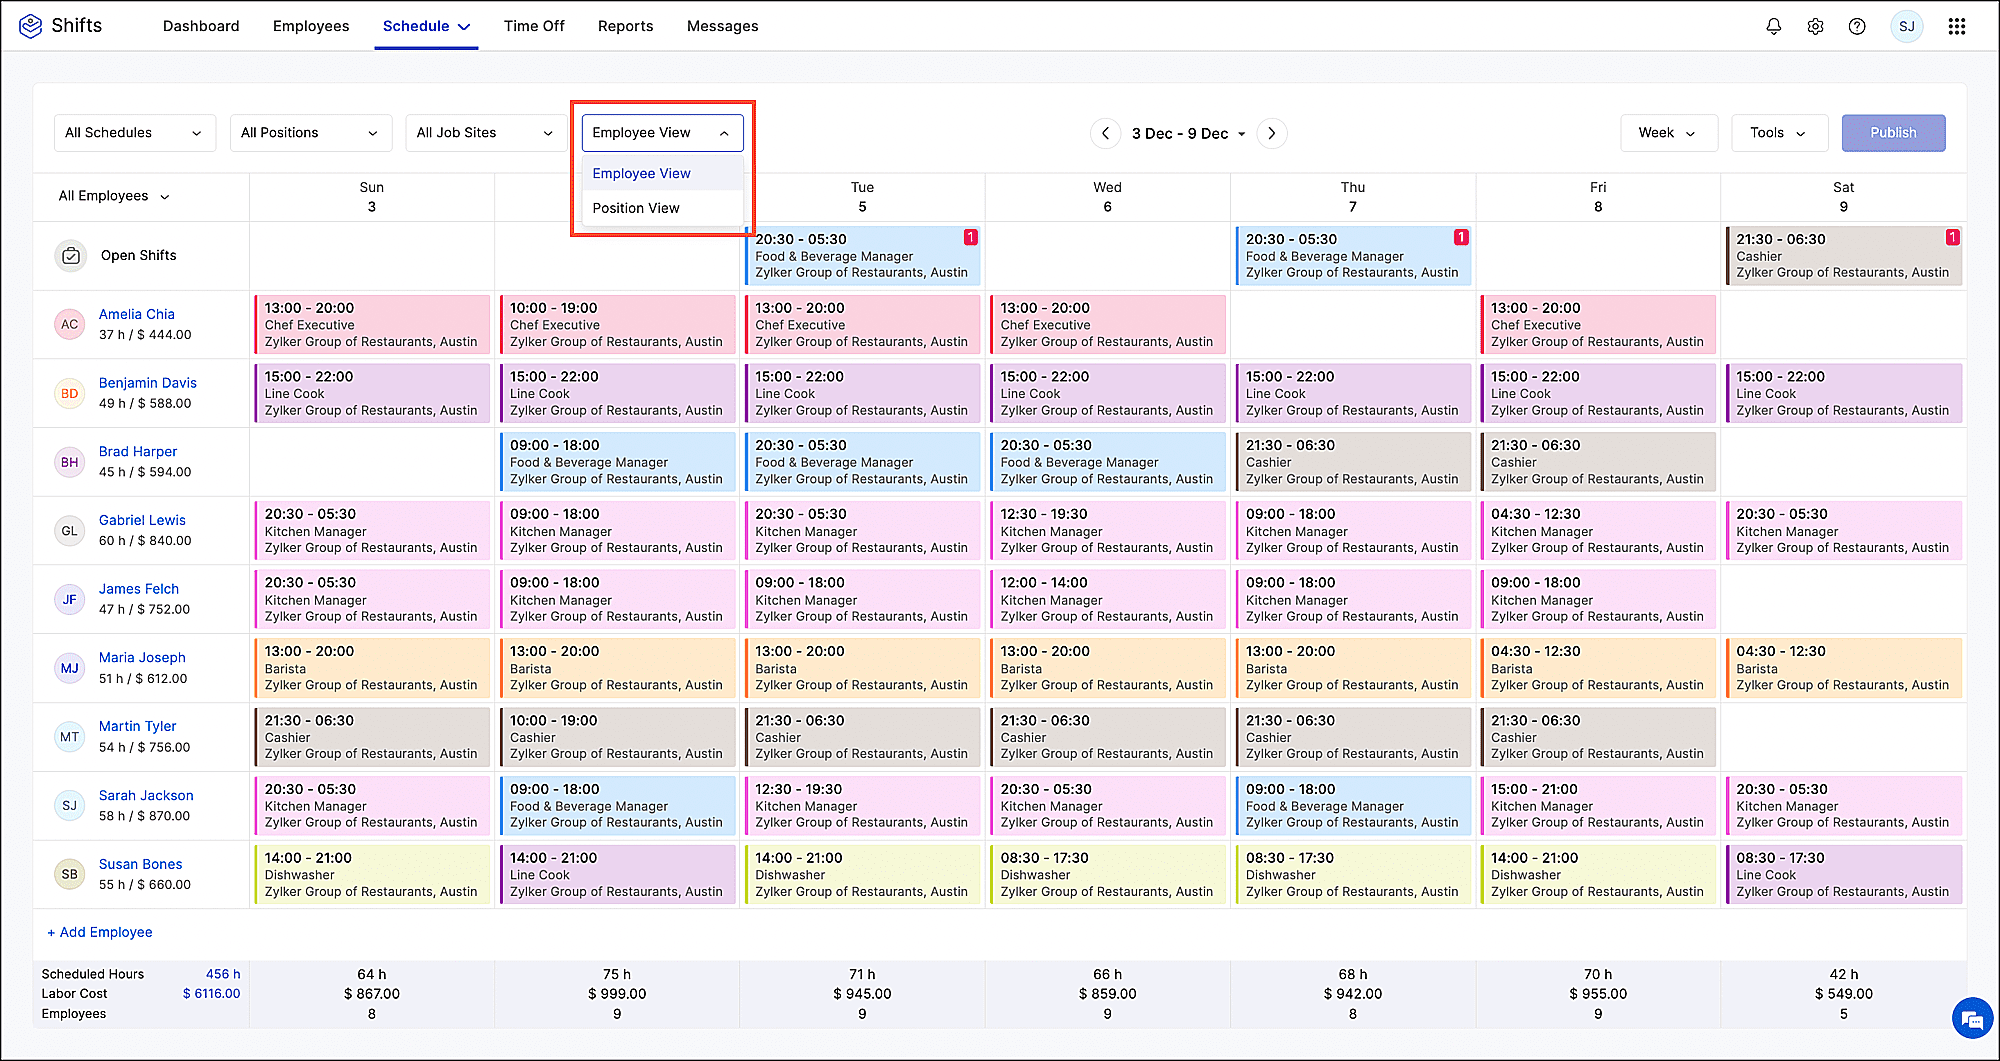This screenshot has height=1061, width=2000.
Task: Open the help question mark icon
Action: [x=1857, y=26]
